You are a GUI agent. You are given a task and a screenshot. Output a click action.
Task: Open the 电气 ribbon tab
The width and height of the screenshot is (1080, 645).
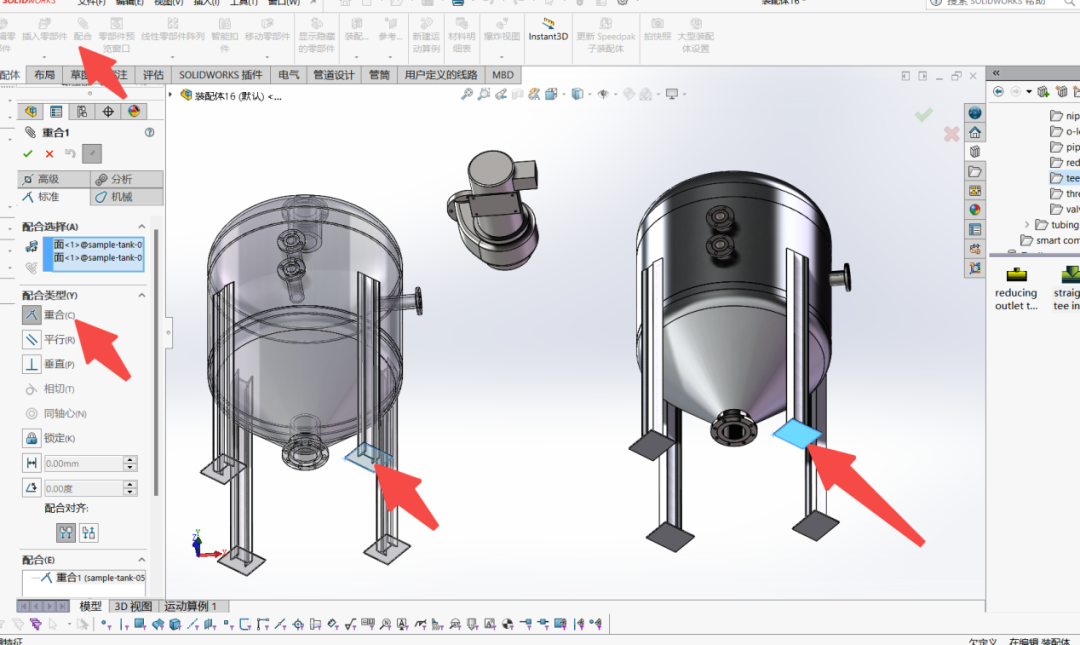(289, 74)
